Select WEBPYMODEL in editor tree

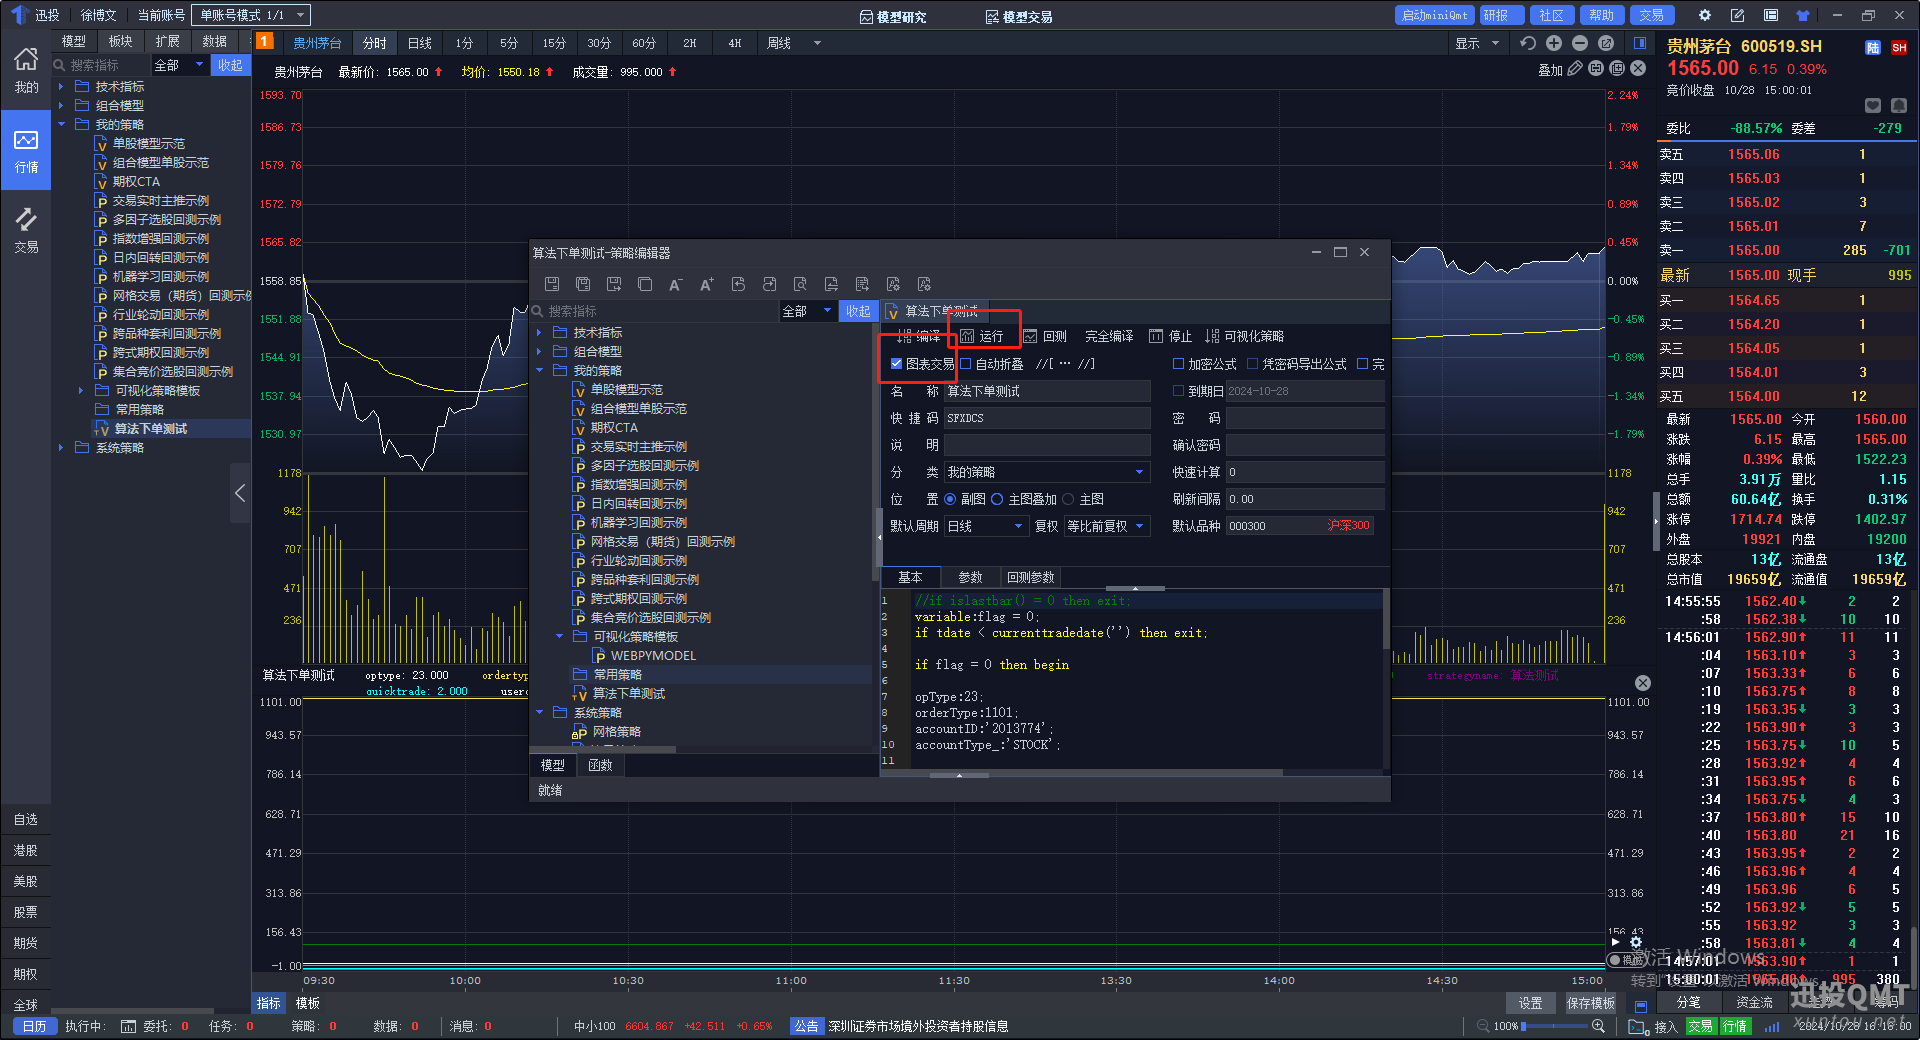tap(652, 656)
